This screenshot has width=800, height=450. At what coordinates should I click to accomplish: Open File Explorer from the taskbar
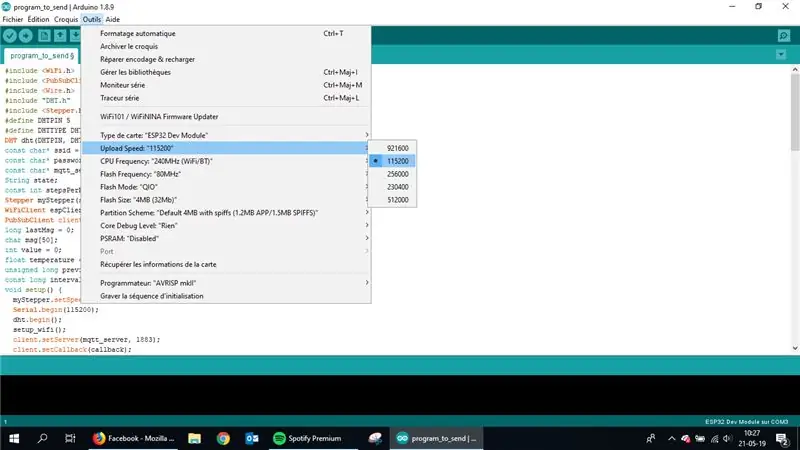(194, 438)
